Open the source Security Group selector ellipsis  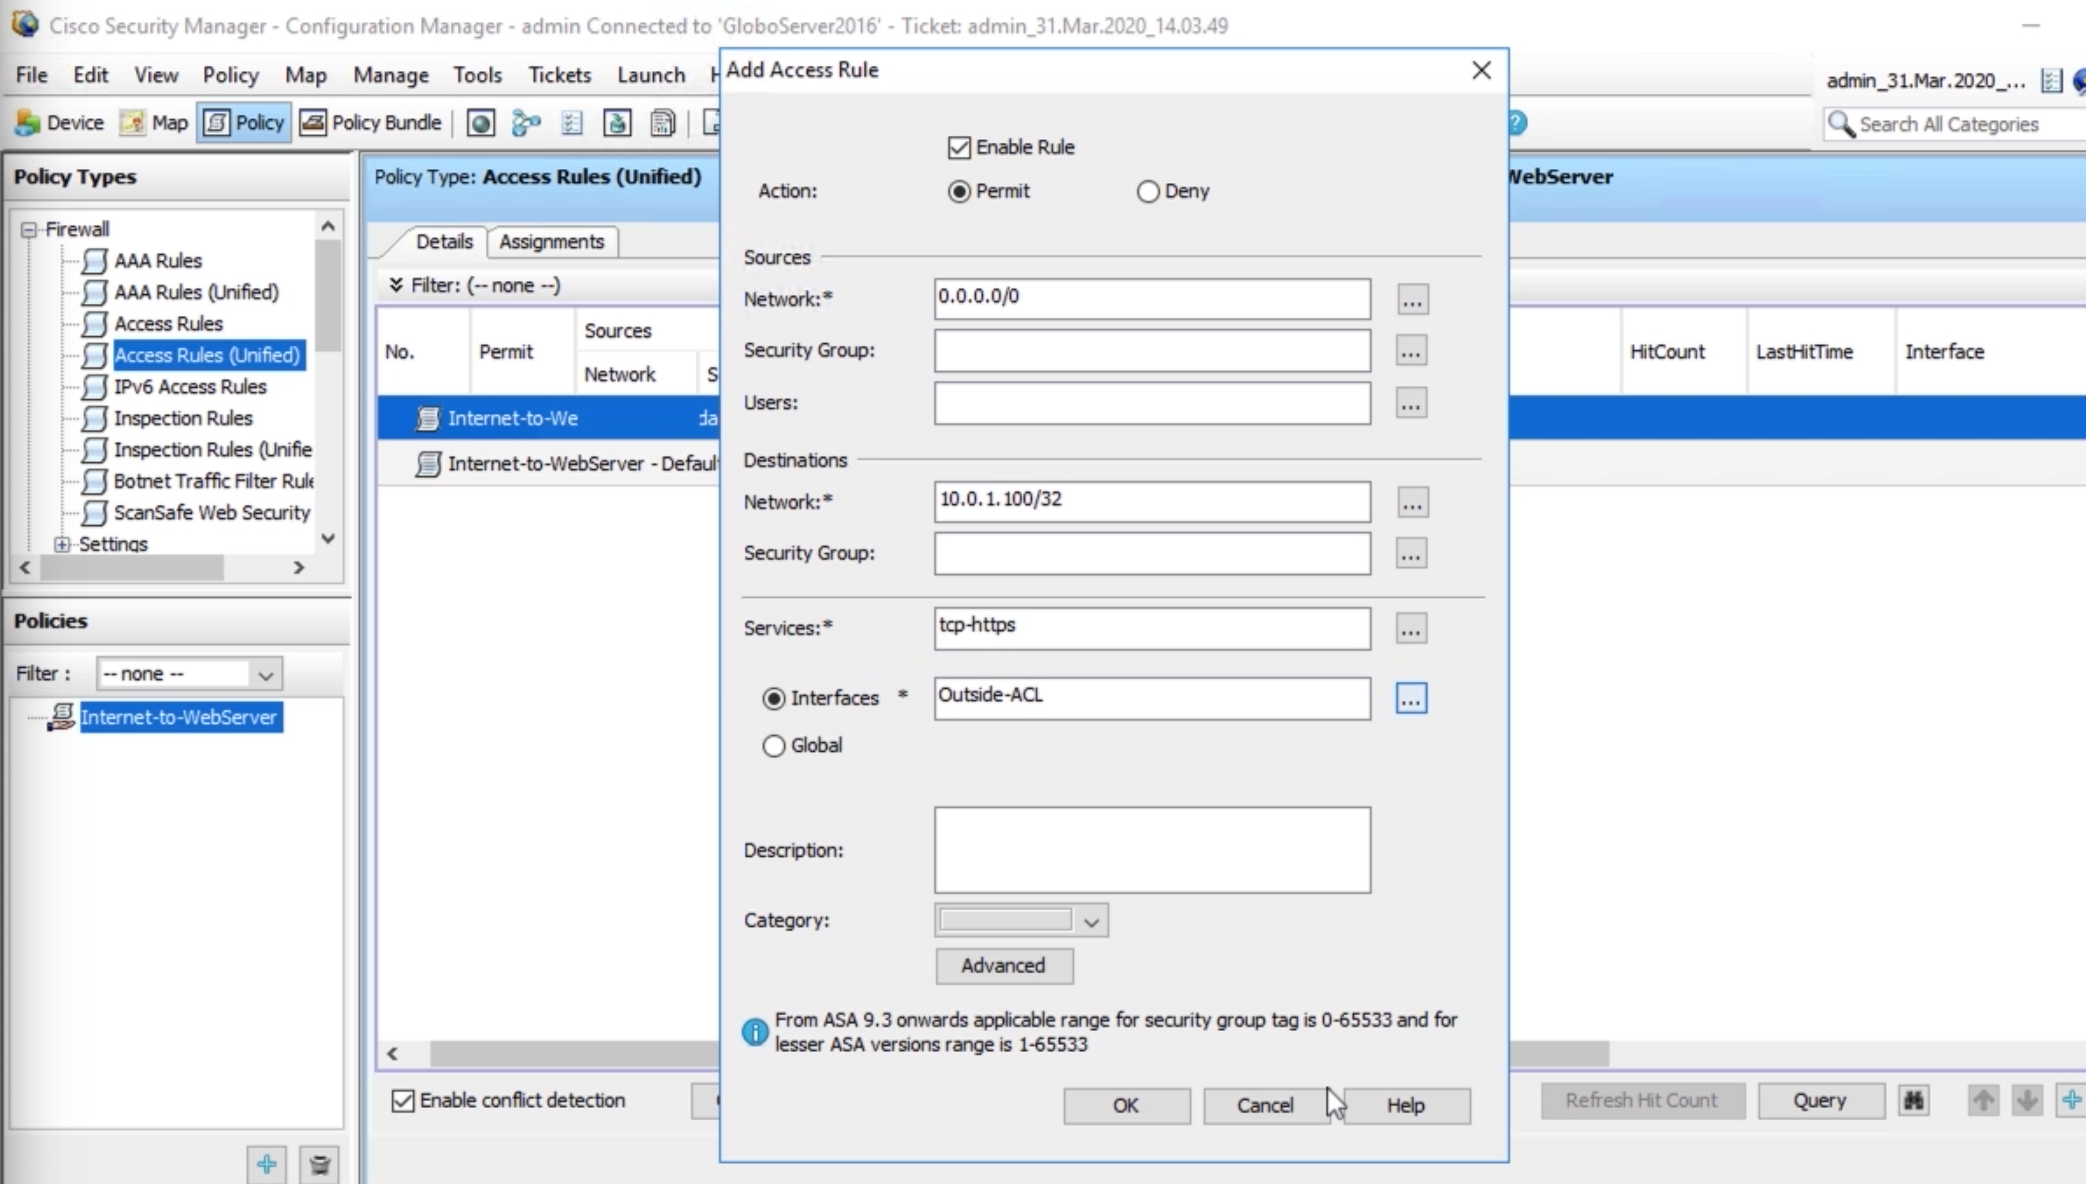tap(1411, 351)
